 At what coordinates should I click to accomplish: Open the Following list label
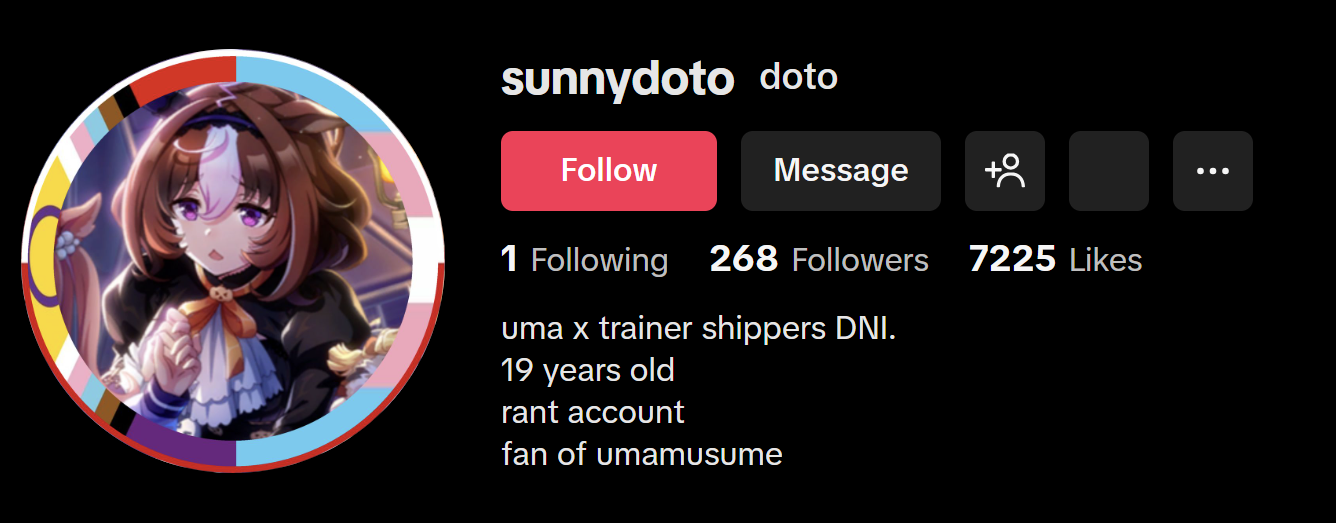click(x=599, y=260)
